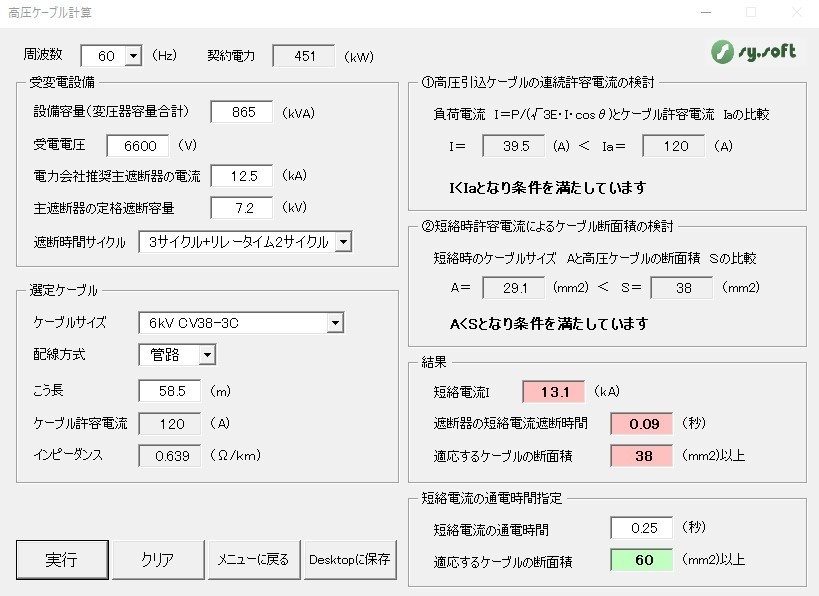Edit the 電力会社推奨主遮断器の電流 field

(240, 177)
